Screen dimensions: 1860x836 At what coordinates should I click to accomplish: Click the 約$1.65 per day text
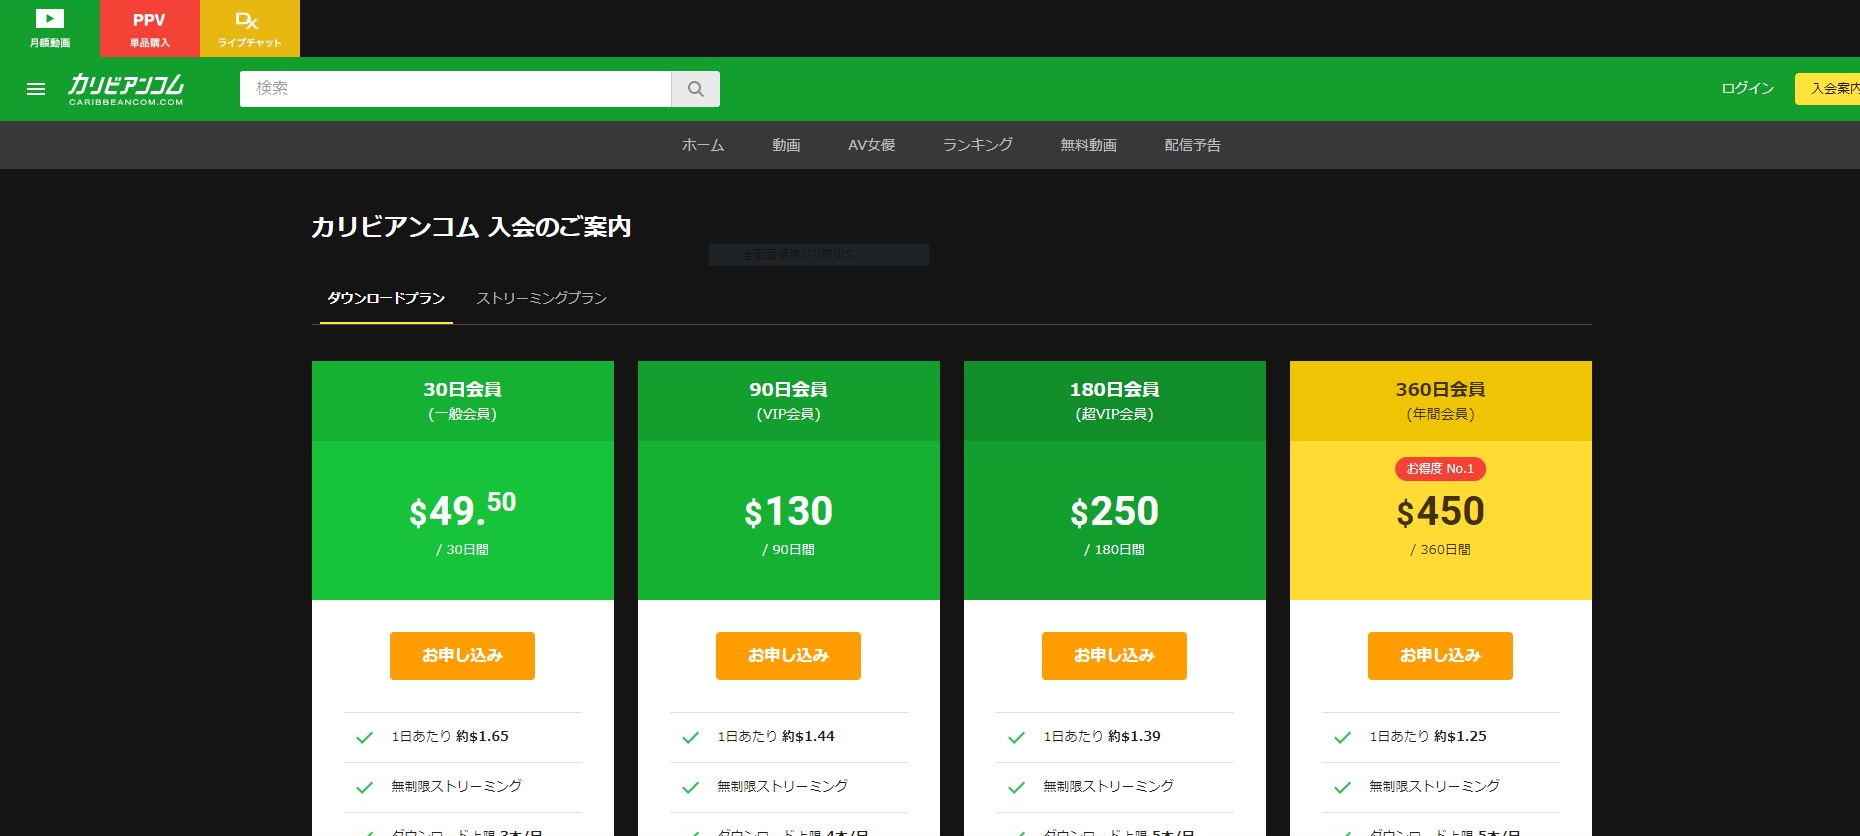[x=482, y=737]
